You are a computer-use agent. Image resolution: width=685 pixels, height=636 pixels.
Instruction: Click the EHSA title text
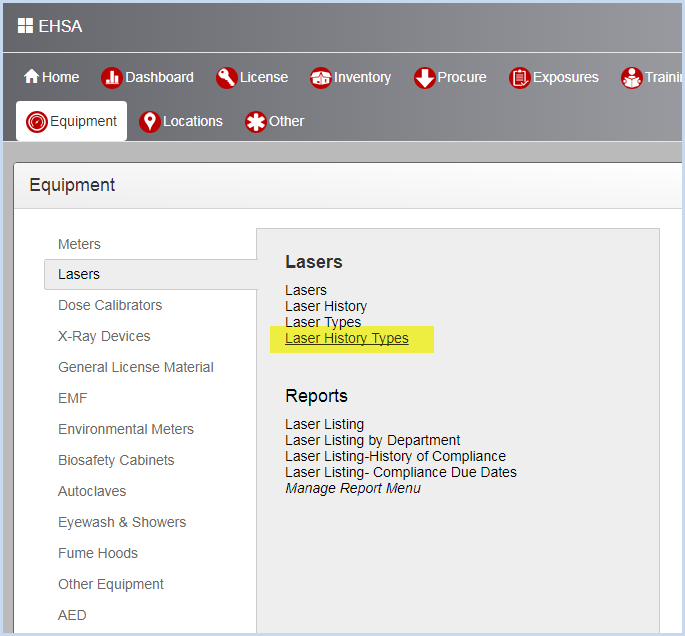[60, 26]
